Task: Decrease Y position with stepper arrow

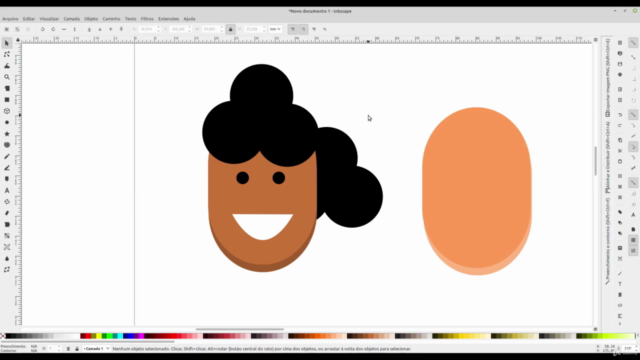Action: coord(189,31)
